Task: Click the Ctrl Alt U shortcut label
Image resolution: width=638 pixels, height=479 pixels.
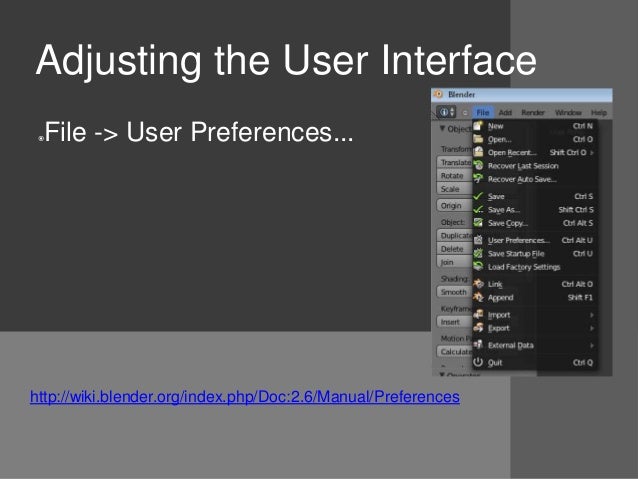Action: click(577, 241)
